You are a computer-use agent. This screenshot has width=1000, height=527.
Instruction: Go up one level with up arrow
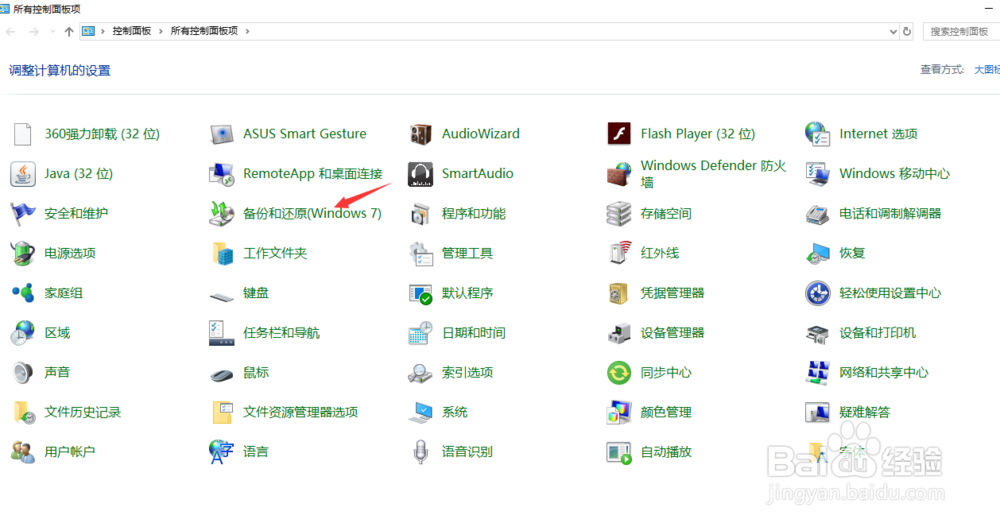69,31
